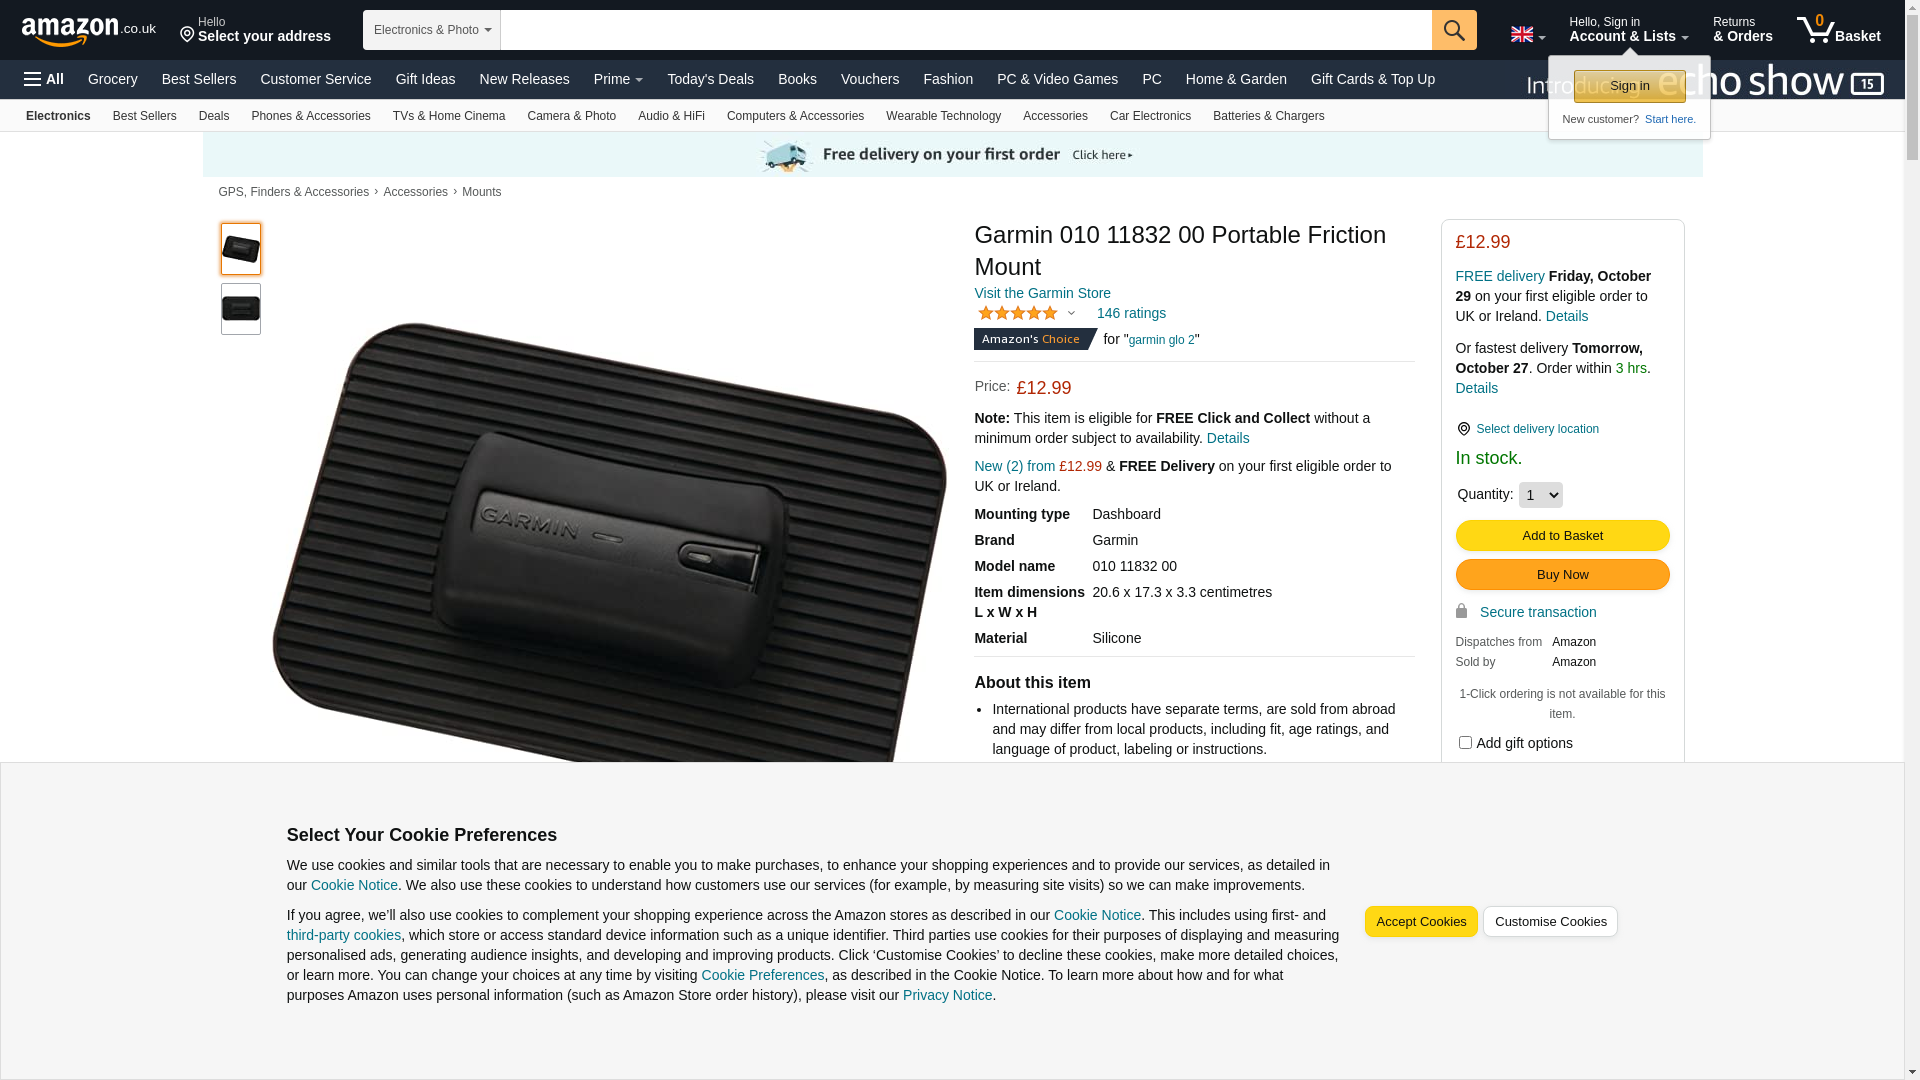This screenshot has height=1080, width=1920.
Task: Select delivery location pin icon
Action: point(1463,429)
